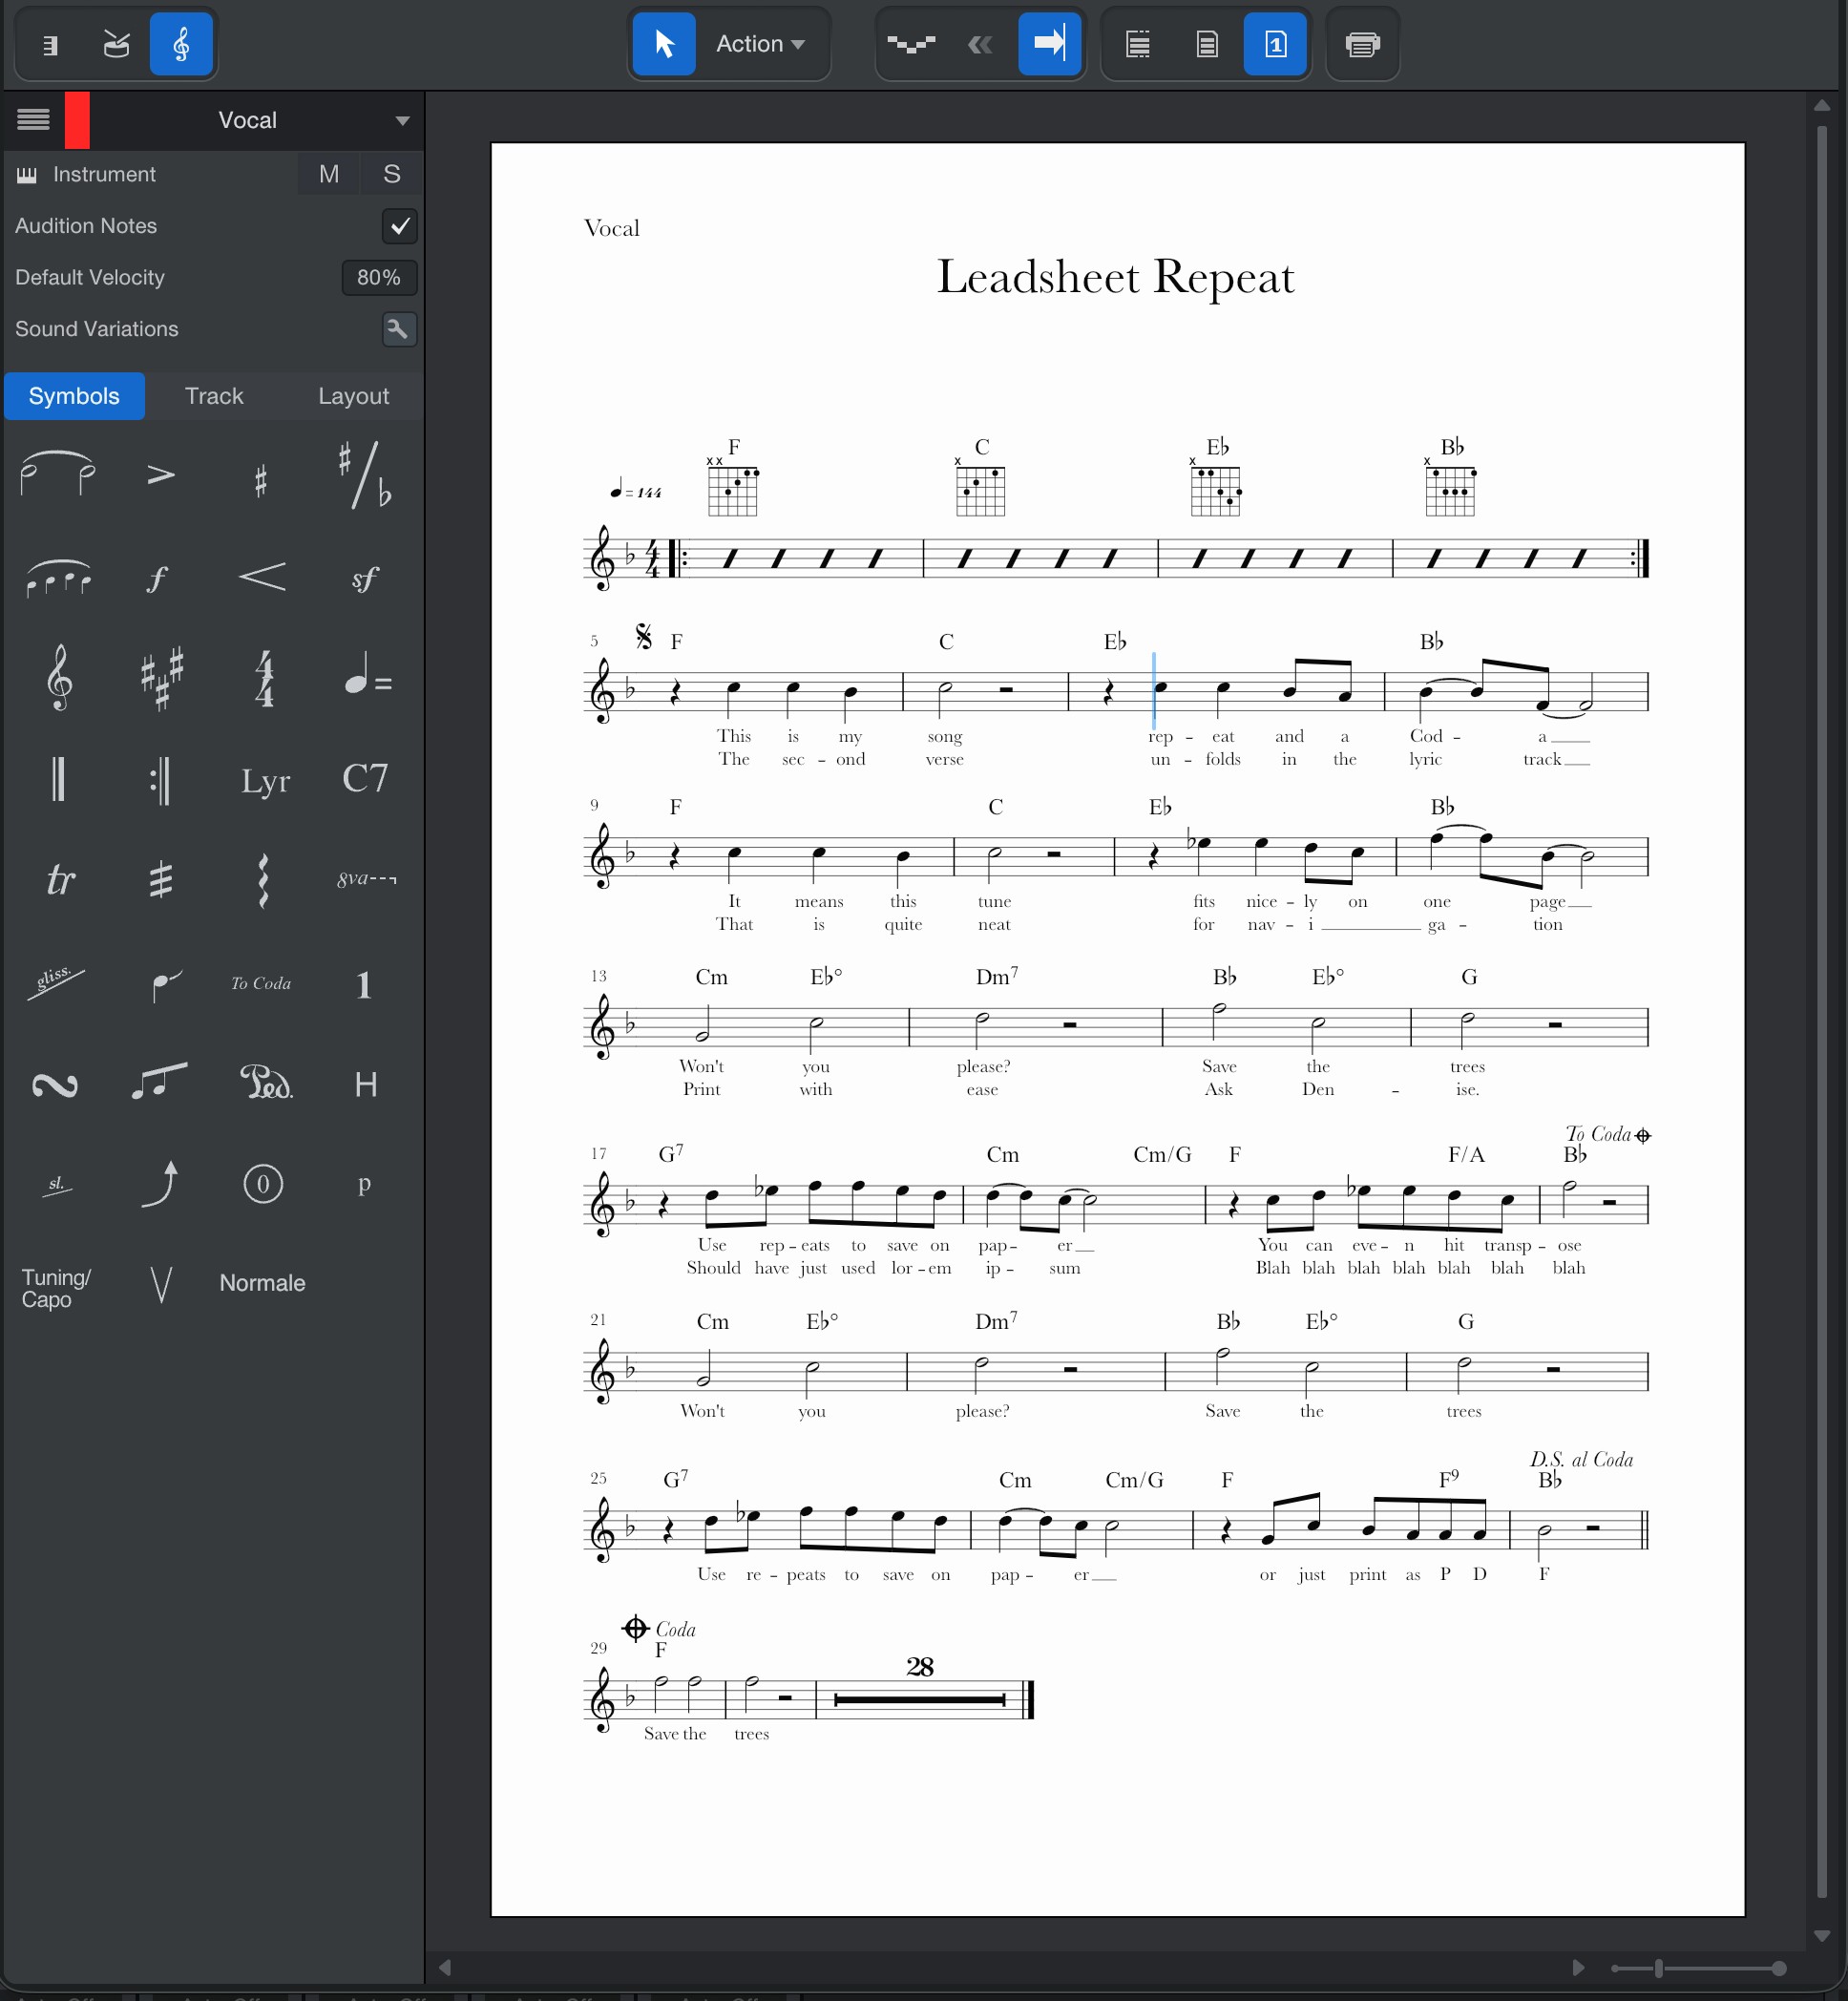Screen dimensions: 1848x2001
Task: Open the Instrument keyboard button
Action: click(27, 175)
